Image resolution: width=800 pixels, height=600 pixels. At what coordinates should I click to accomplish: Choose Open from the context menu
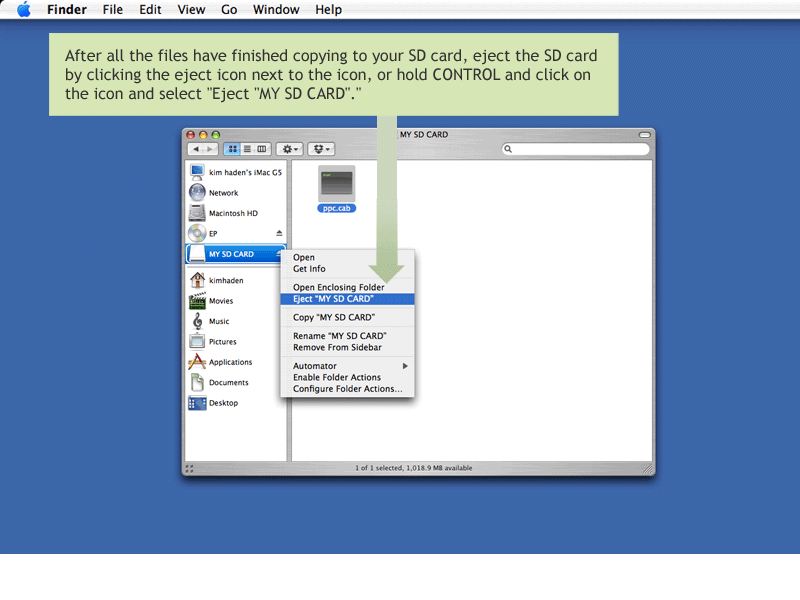click(347, 257)
